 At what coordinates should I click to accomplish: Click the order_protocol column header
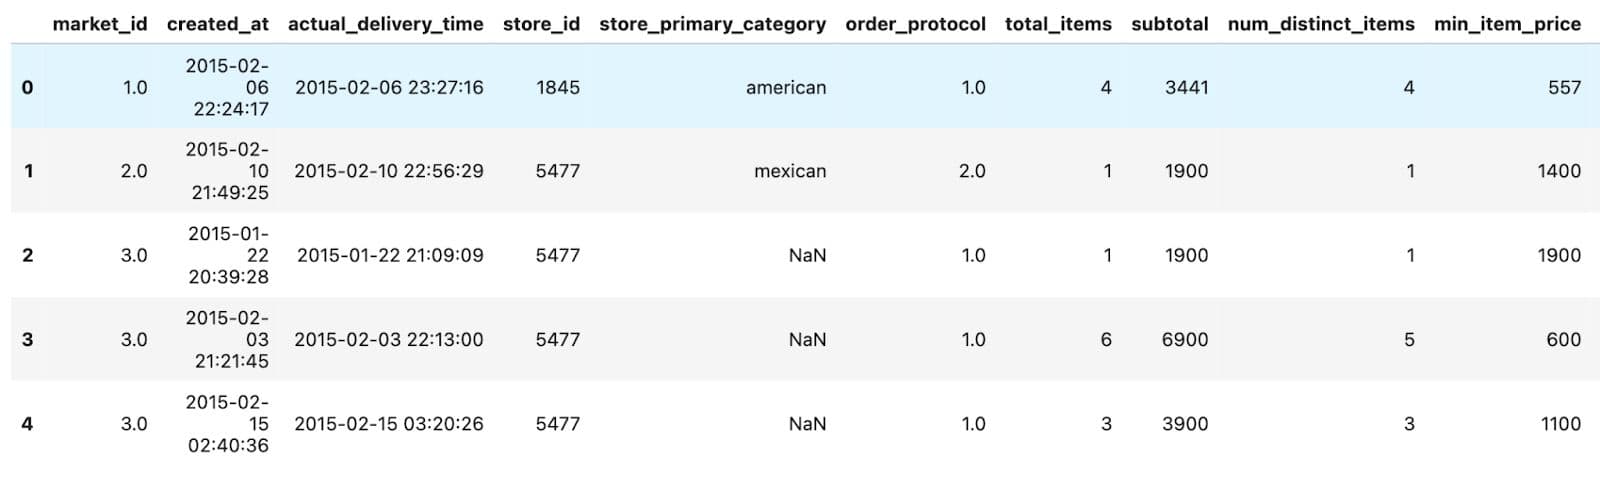pos(915,24)
